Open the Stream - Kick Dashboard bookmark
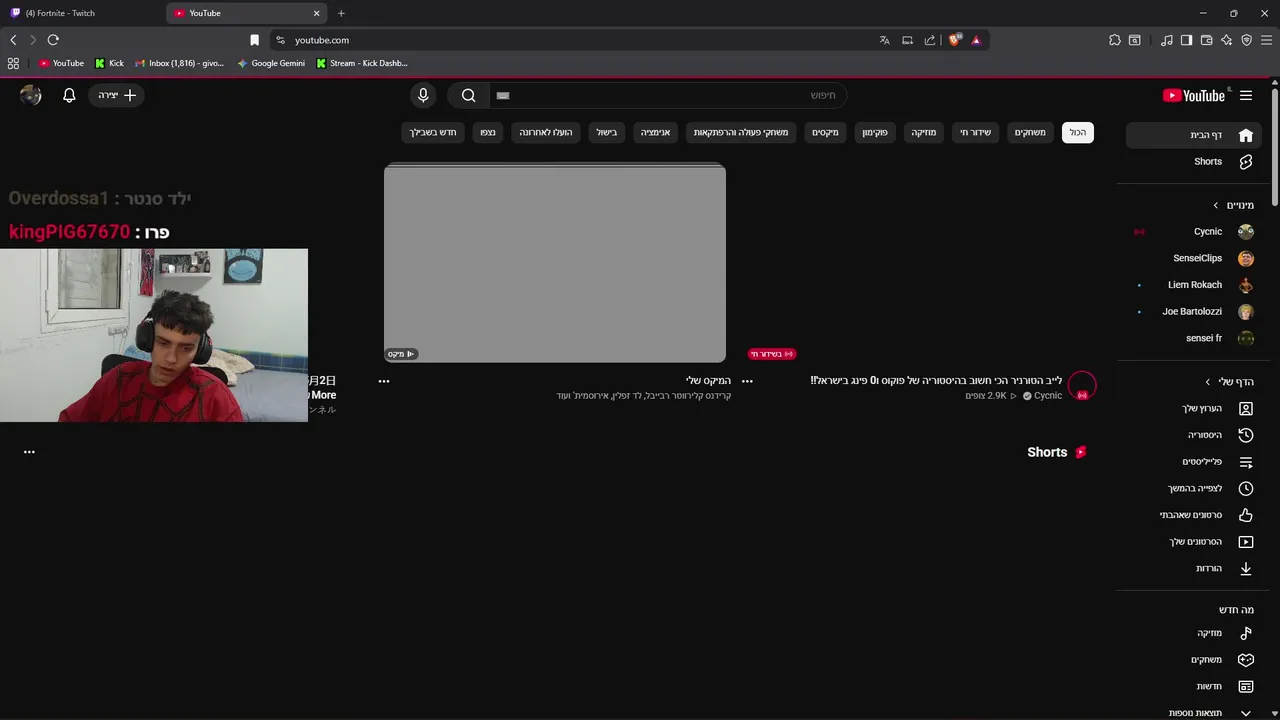Screen dimensions: 1280x720 pos(361,63)
